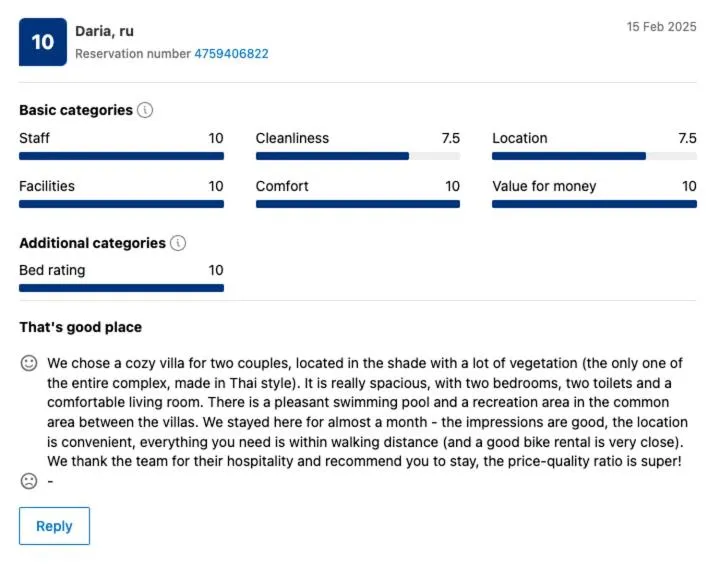Click the reviewer name Daria, ru
The height and width of the screenshot is (568, 720).
(104, 31)
